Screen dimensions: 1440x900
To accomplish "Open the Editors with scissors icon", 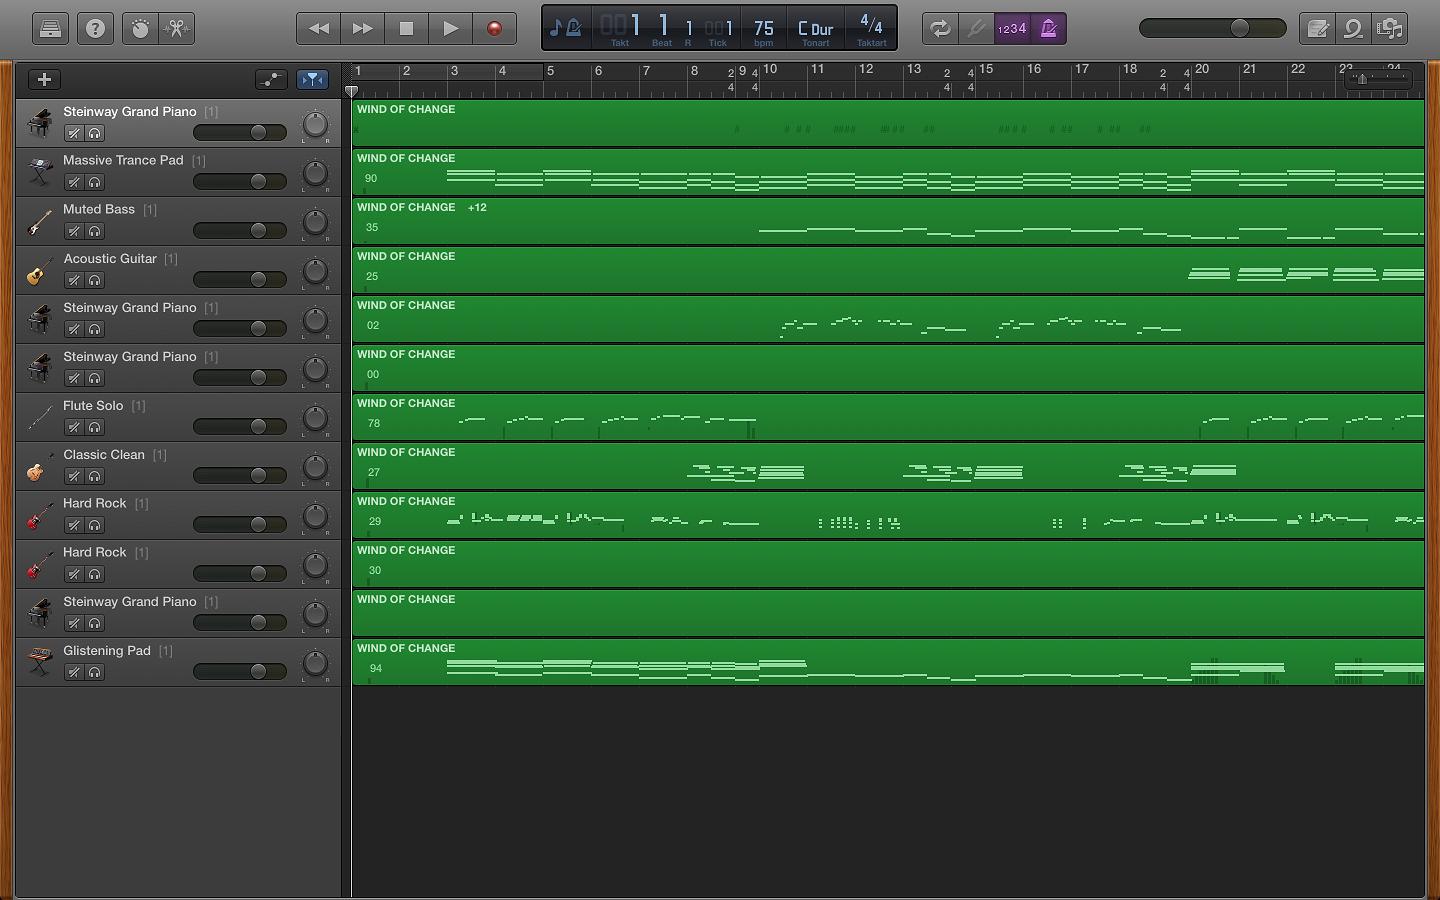I will (177, 29).
